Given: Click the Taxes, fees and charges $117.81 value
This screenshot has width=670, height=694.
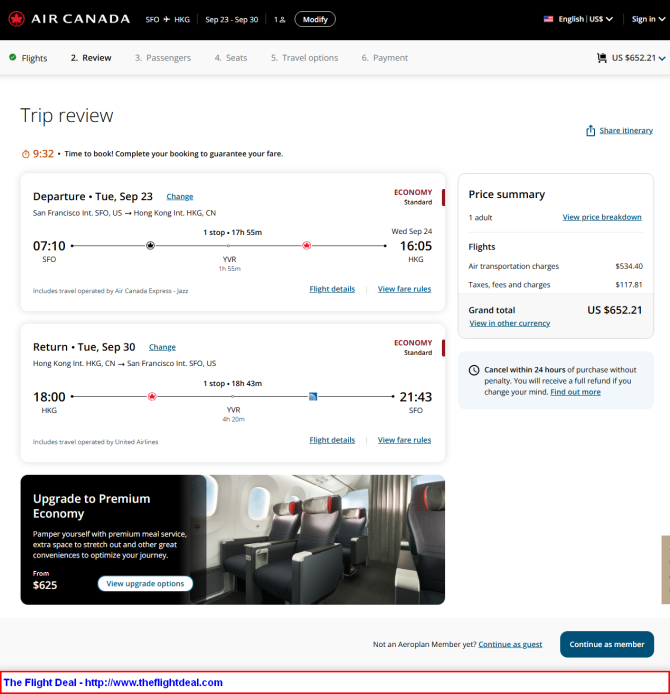Looking at the screenshot, I should [628, 285].
